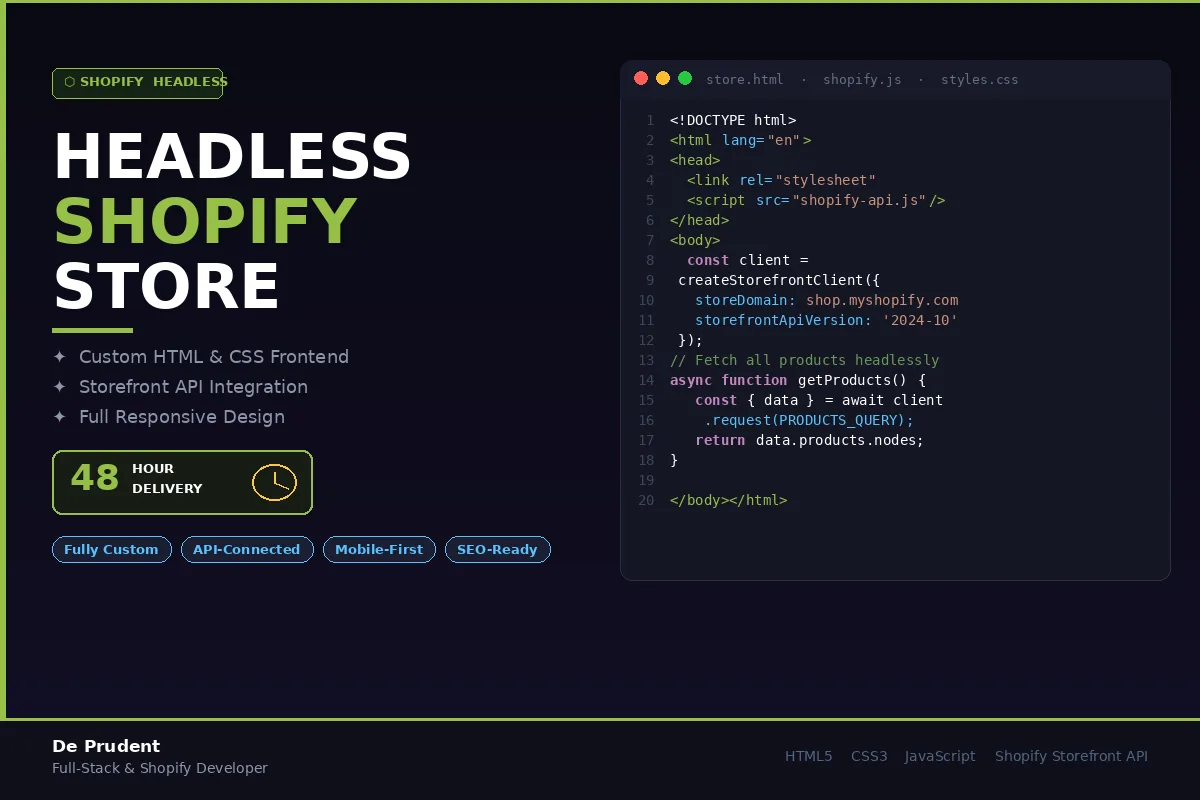Click the HEADLESS headline word
This screenshot has width=1200, height=800.
pos(232,157)
